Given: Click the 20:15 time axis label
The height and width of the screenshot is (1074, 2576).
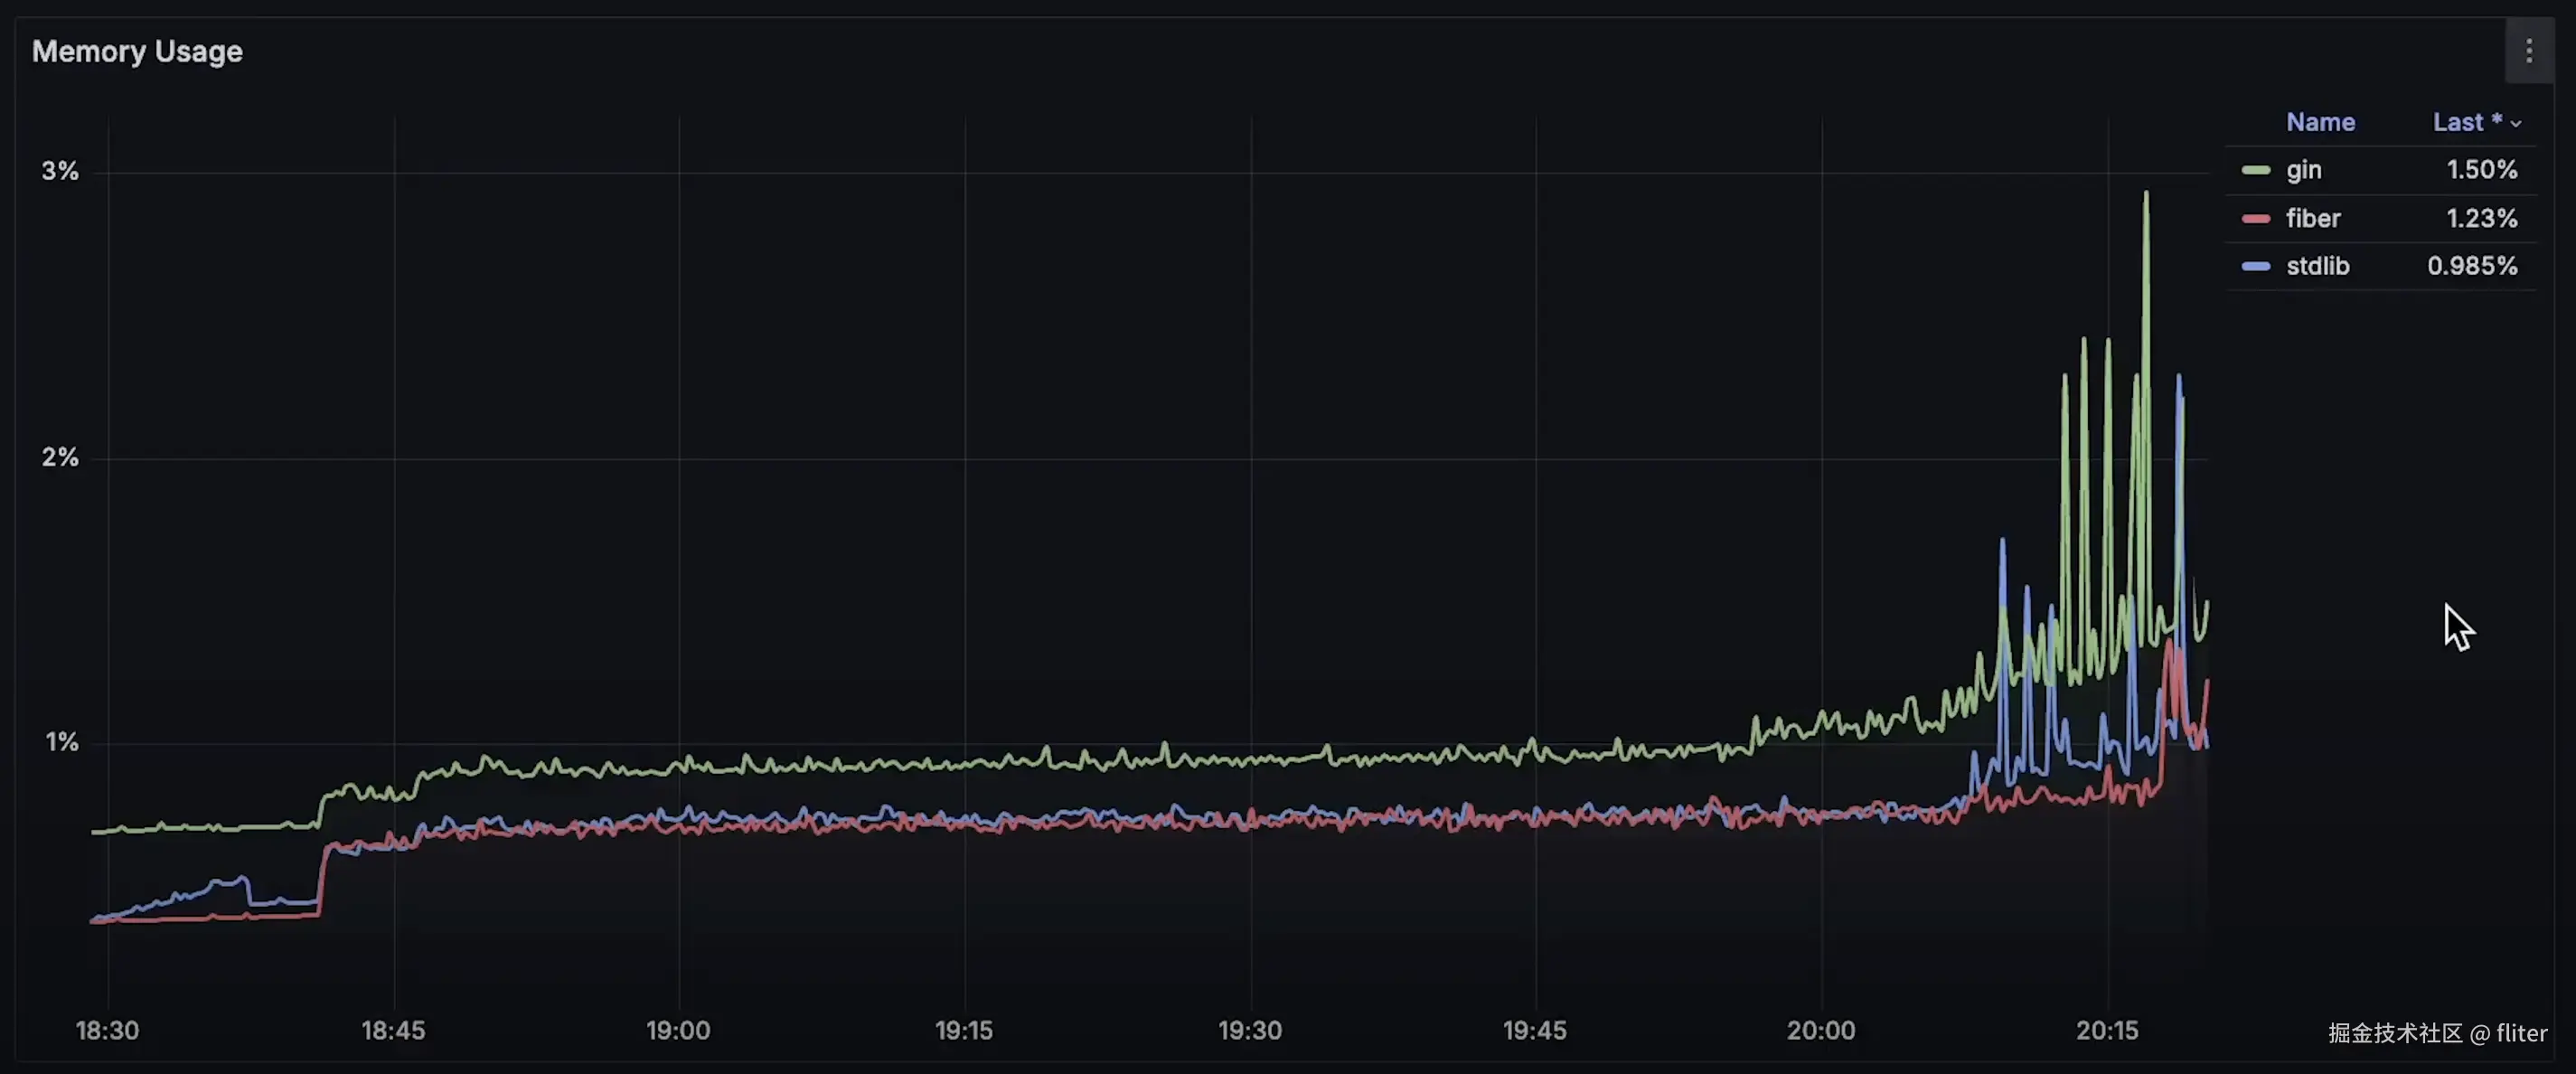Looking at the screenshot, I should [2106, 1030].
